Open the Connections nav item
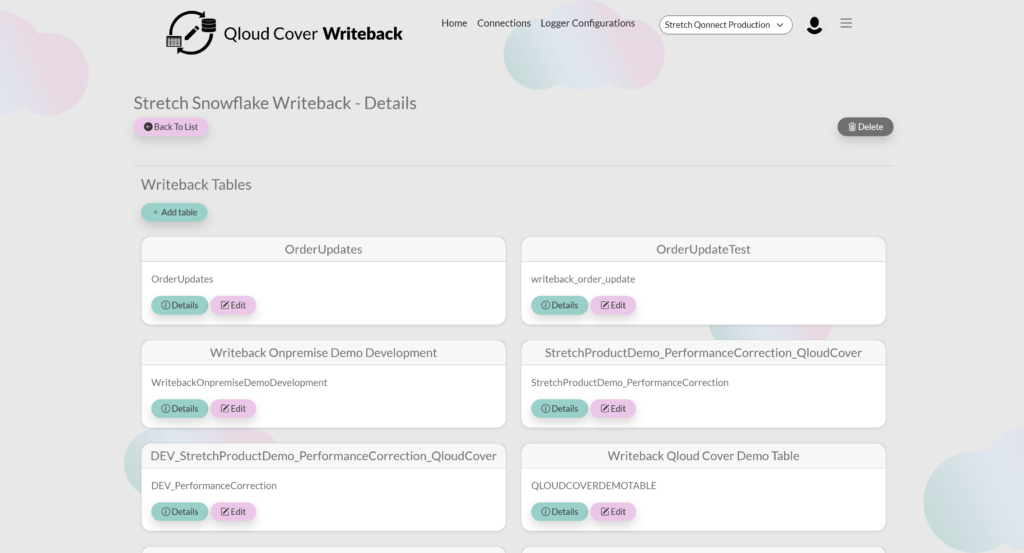 pos(504,23)
